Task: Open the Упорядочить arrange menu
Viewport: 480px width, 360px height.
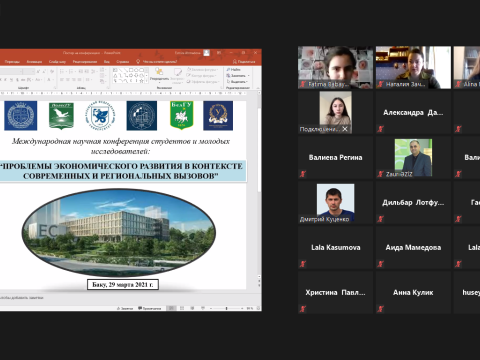Action: click(x=159, y=75)
